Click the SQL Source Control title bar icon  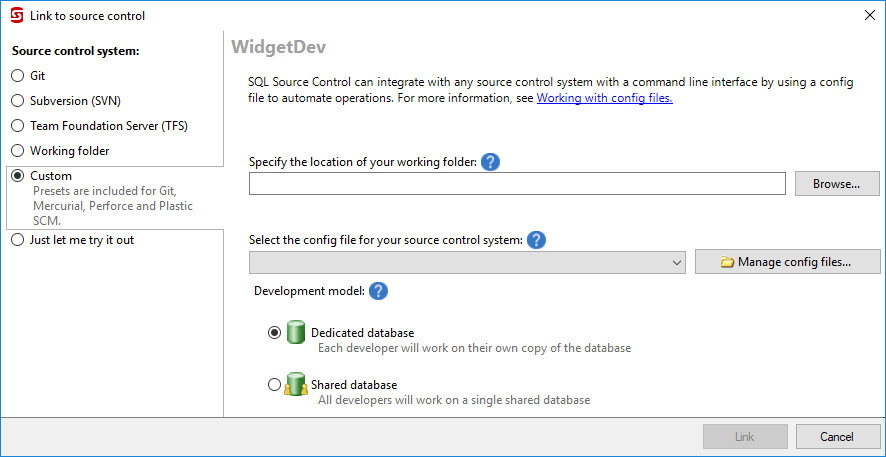tap(16, 15)
